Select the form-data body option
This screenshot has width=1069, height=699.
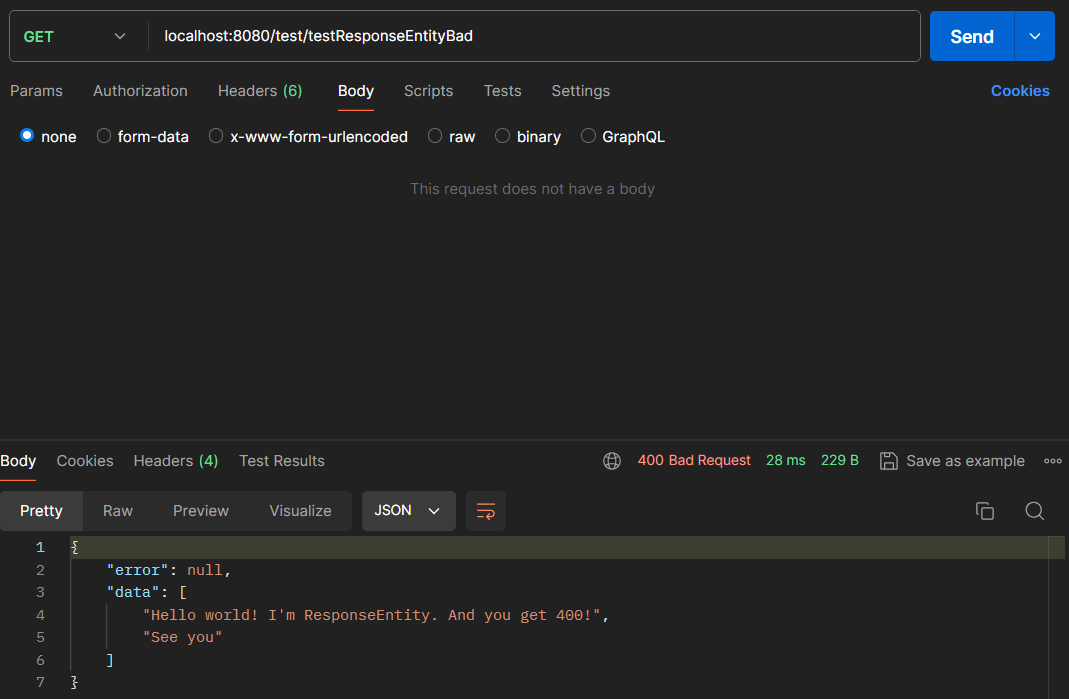[104, 136]
